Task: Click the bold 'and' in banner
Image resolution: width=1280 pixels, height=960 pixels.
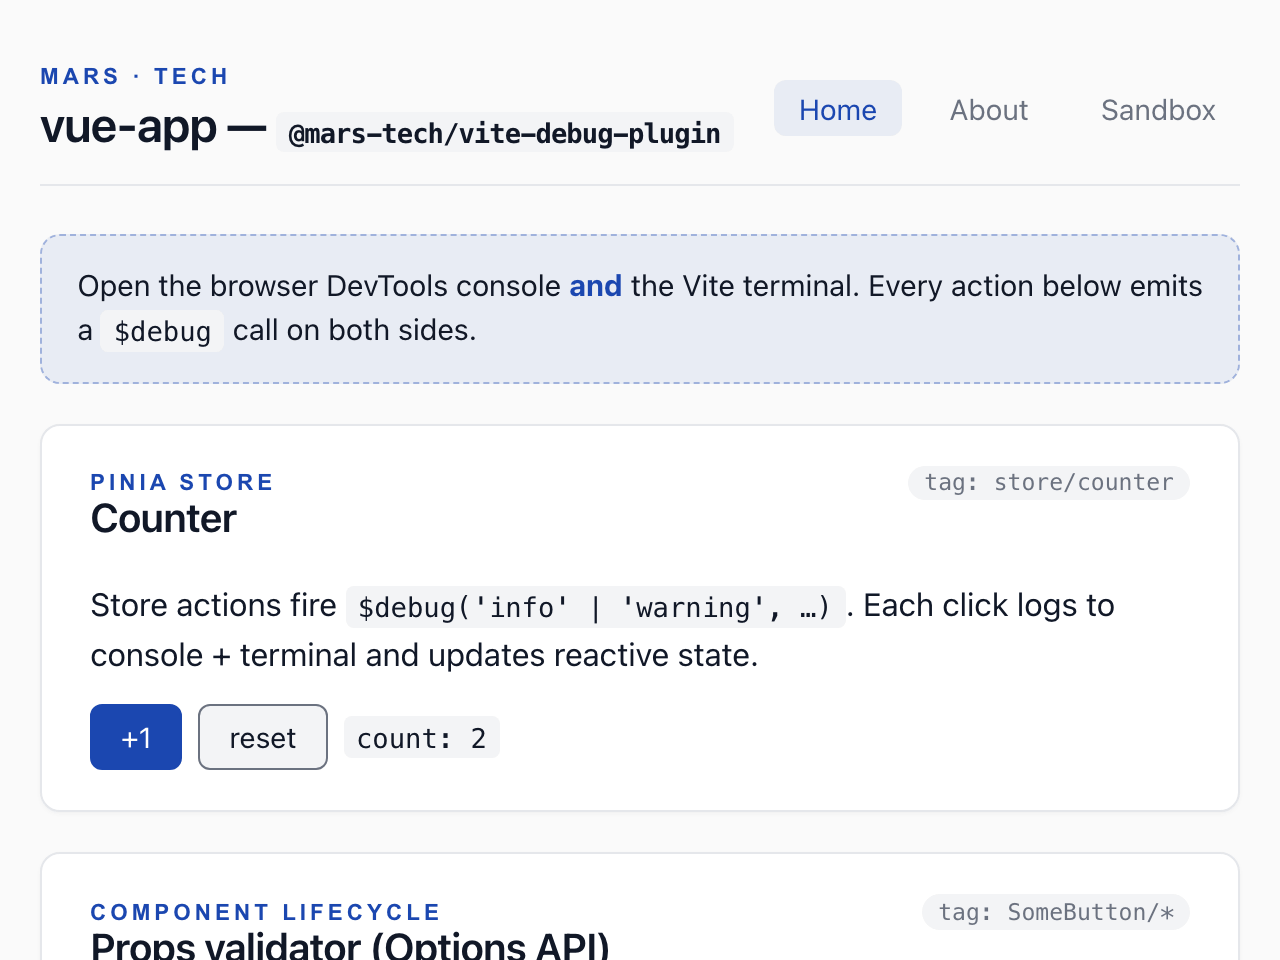Action: coord(596,286)
